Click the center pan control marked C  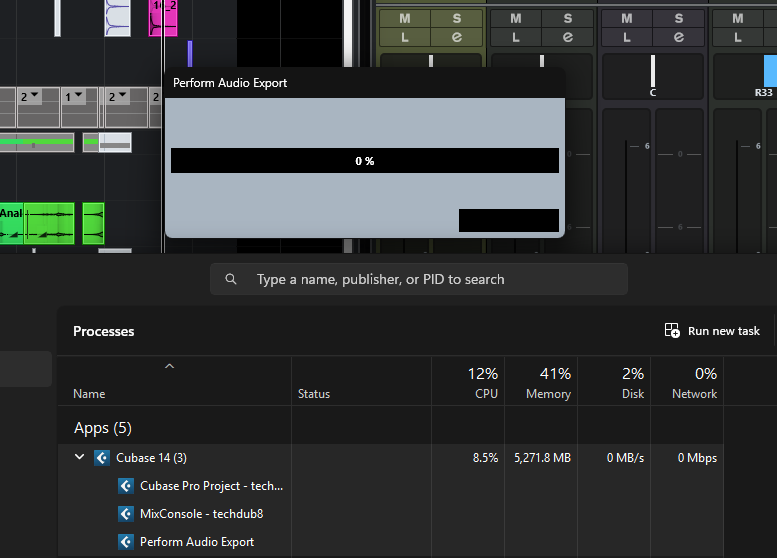(653, 76)
